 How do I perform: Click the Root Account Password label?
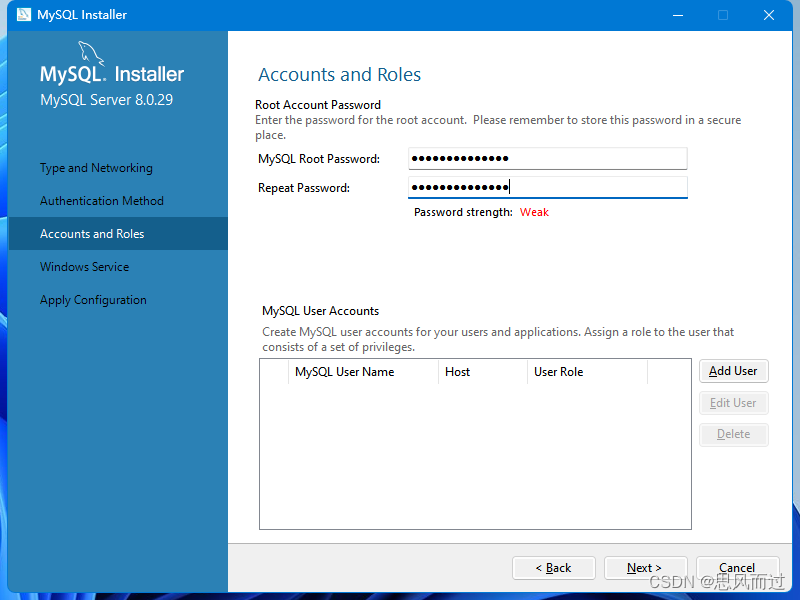318,105
